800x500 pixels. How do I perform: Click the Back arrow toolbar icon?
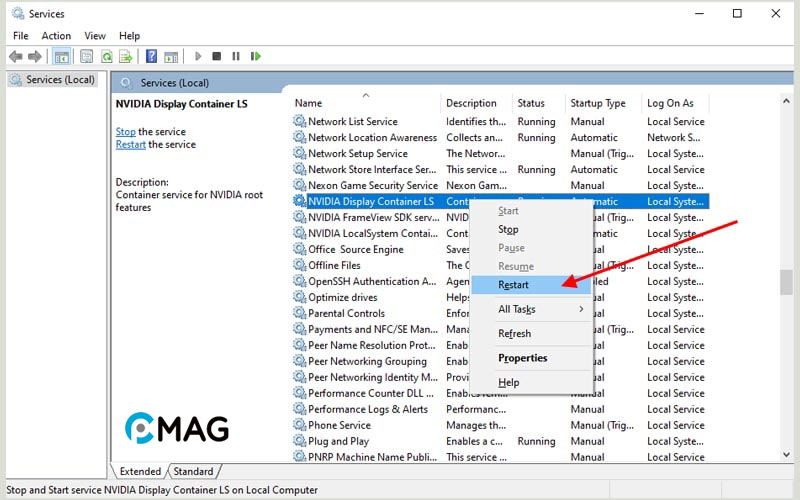coord(15,57)
